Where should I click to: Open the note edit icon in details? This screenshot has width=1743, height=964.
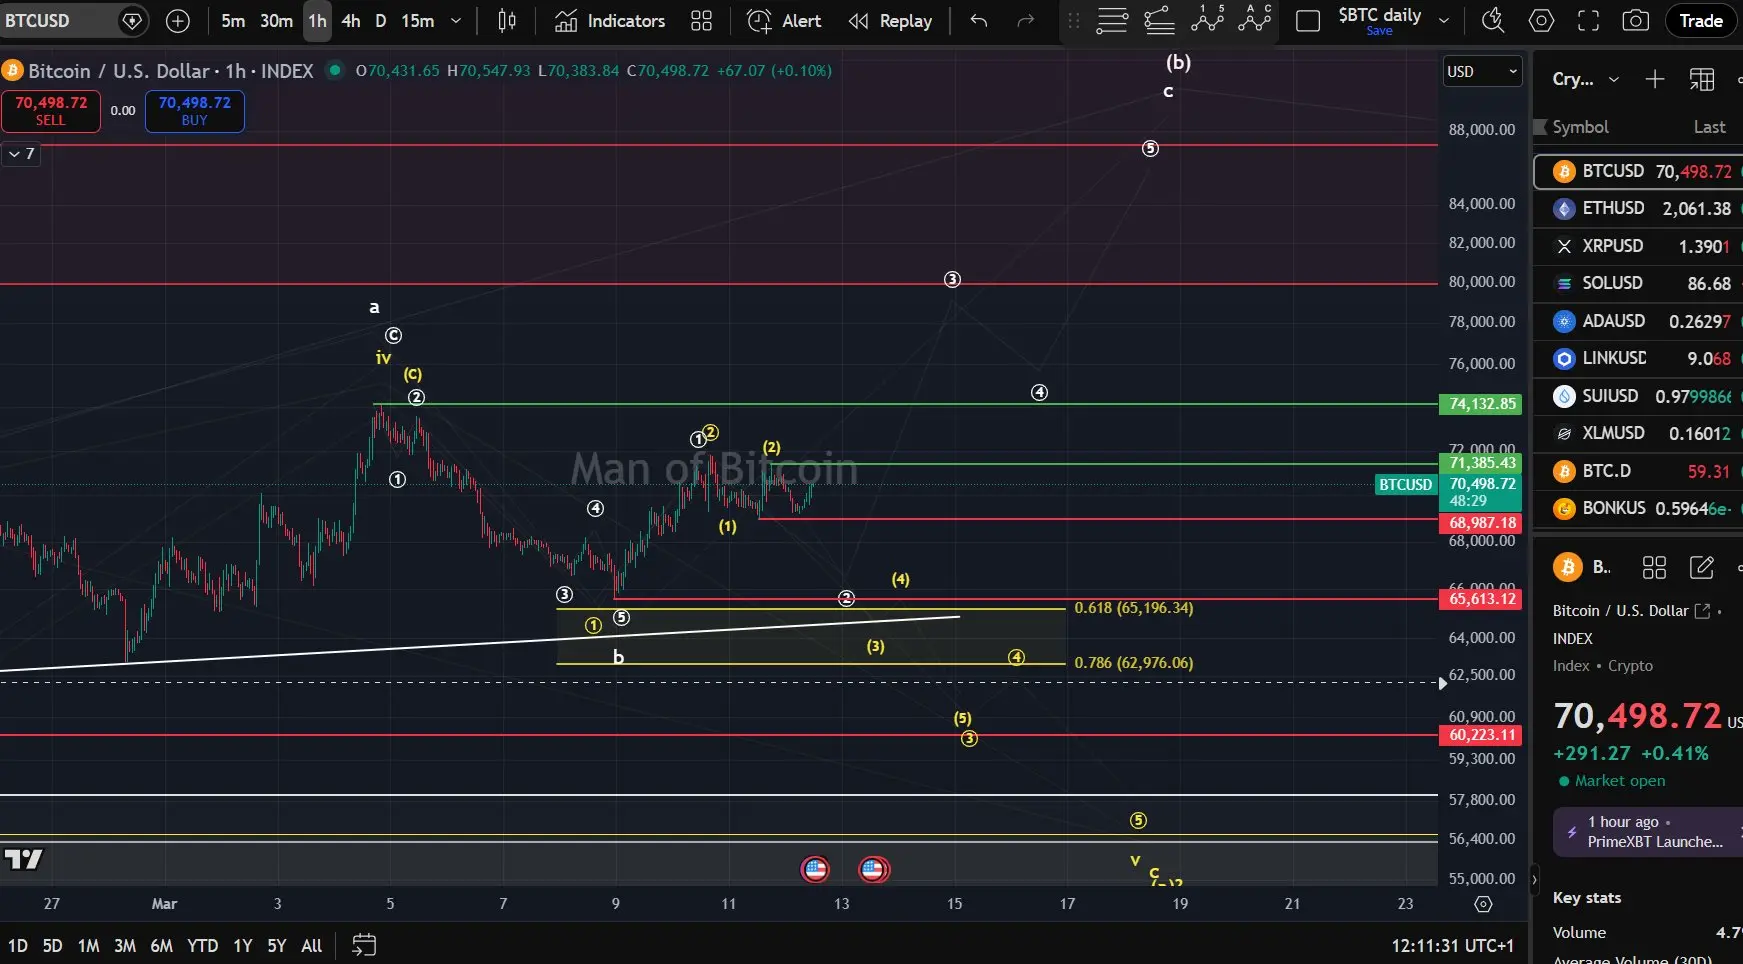[1701, 568]
